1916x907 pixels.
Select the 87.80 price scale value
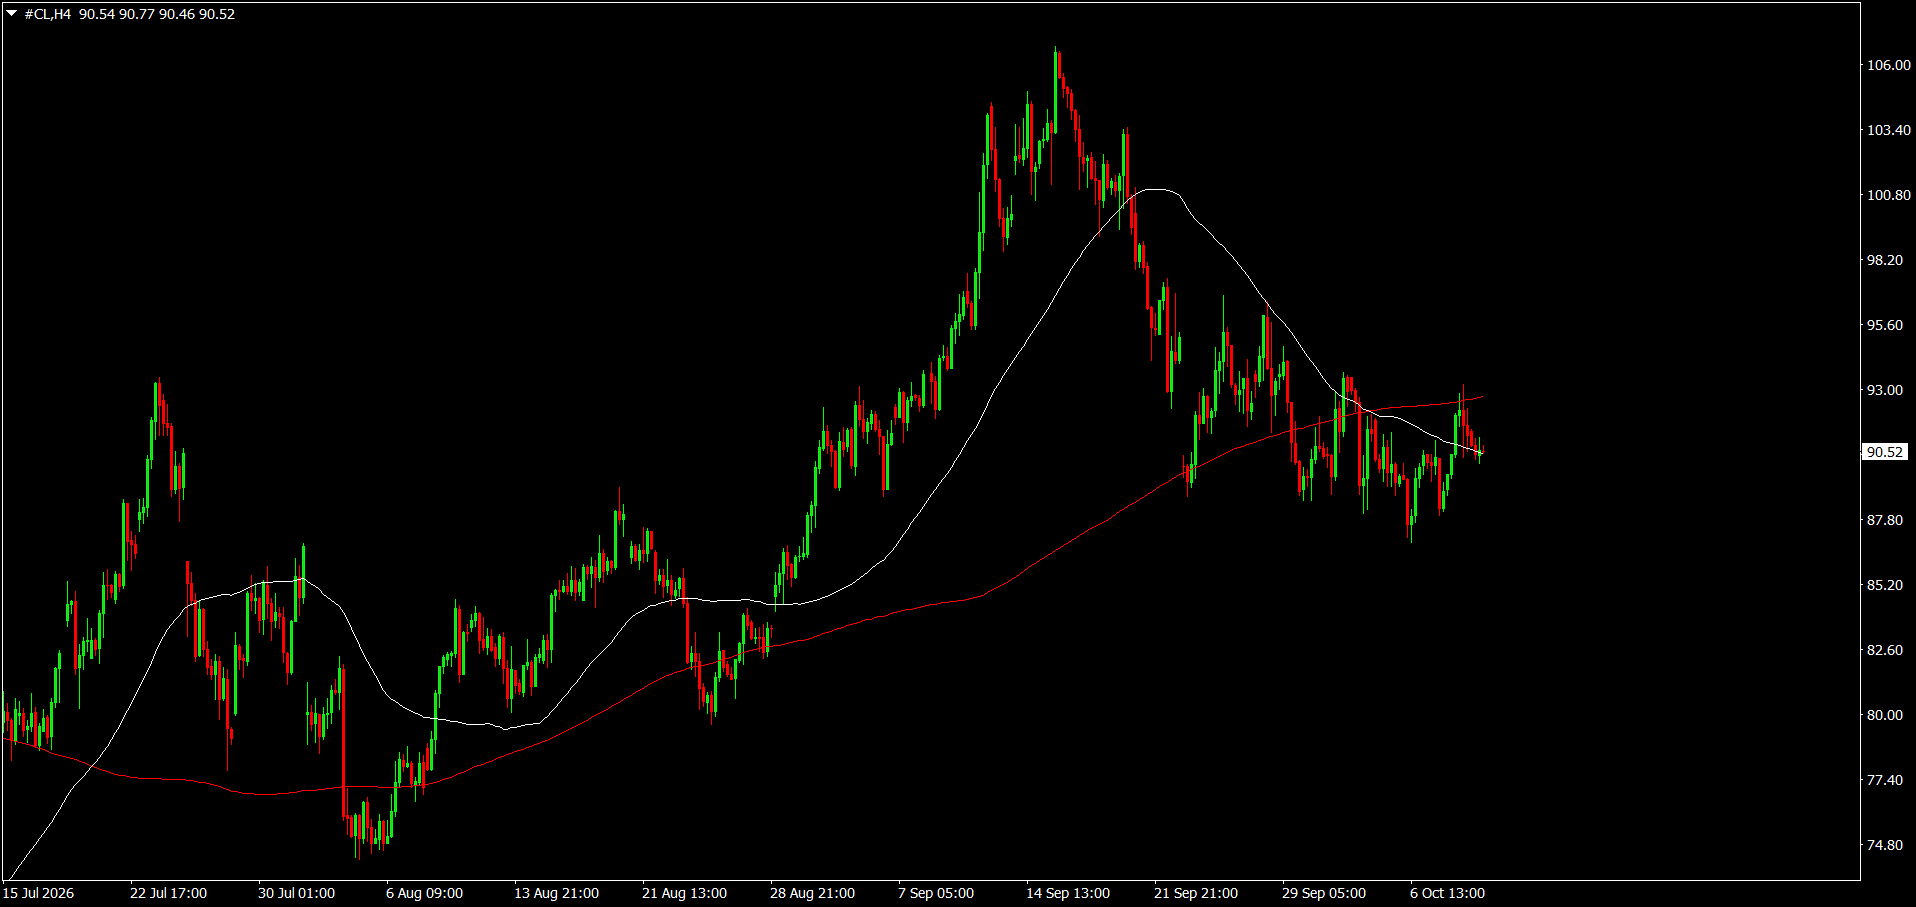[x=1885, y=520]
